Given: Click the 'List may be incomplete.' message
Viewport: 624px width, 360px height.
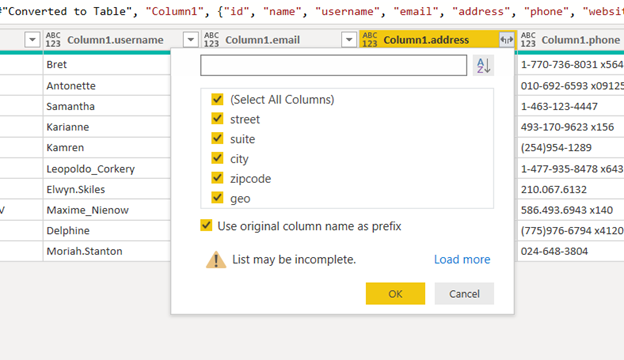Looking at the screenshot, I should pyautogui.click(x=294, y=259).
